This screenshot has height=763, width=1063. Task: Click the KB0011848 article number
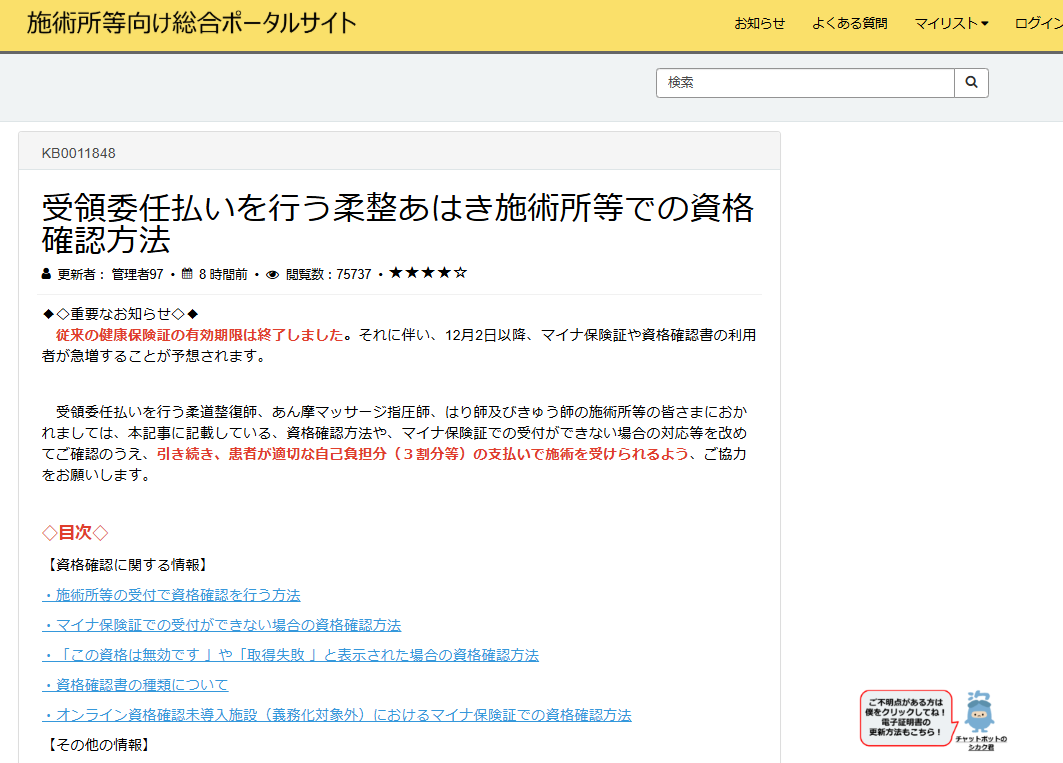pyautogui.click(x=78, y=153)
